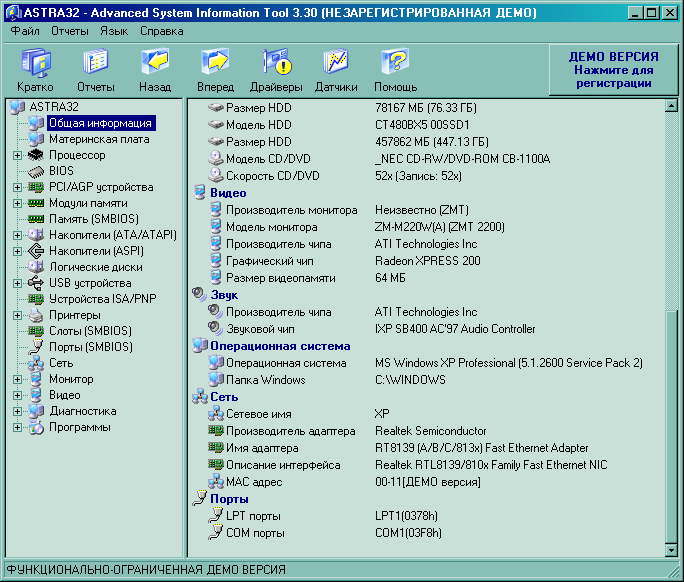This screenshot has width=684, height=582.
Task: Expand the Процессор tree node
Action: [17, 155]
